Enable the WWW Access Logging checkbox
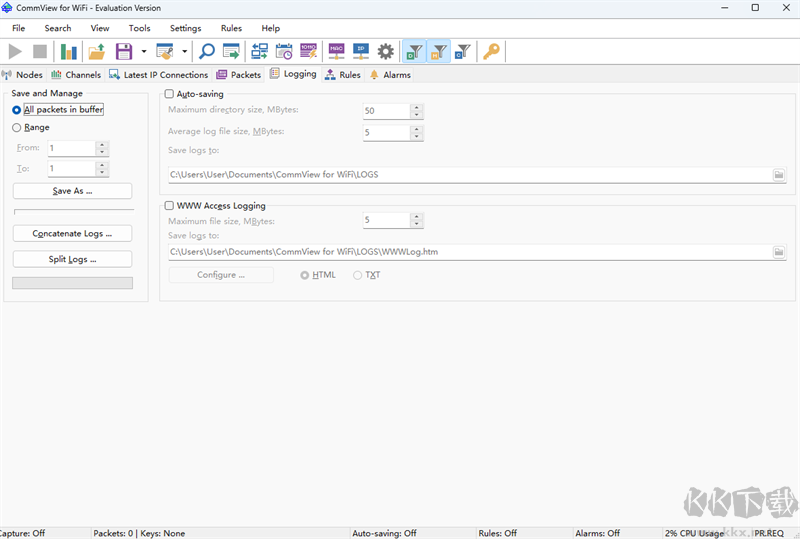 tap(169, 206)
